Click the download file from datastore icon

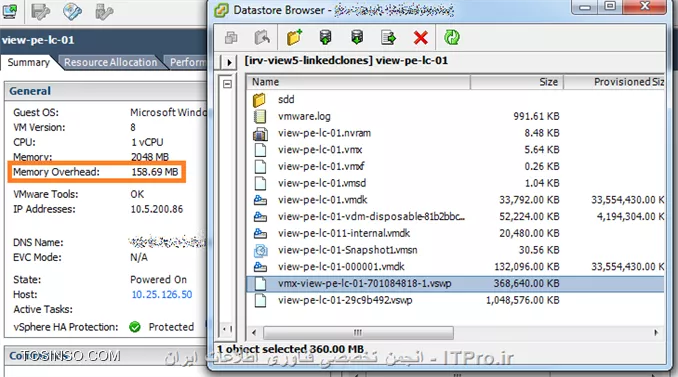point(357,38)
